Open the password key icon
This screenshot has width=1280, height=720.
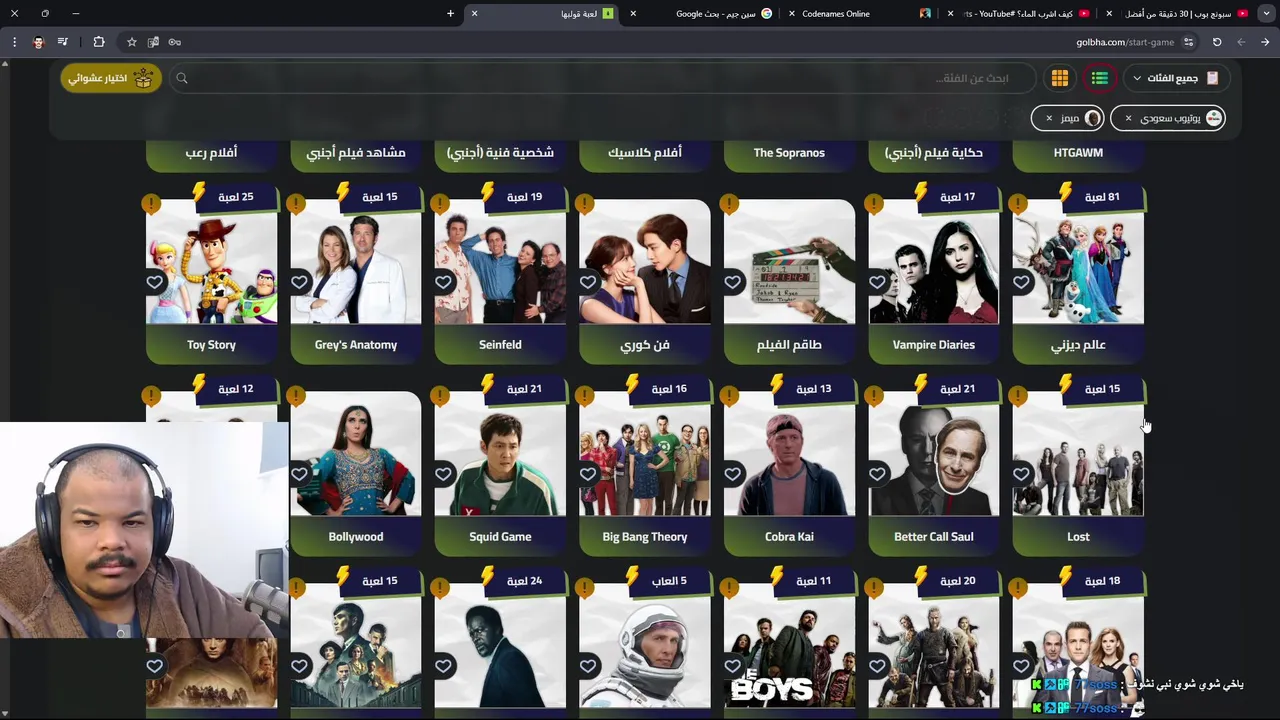pyautogui.click(x=175, y=42)
